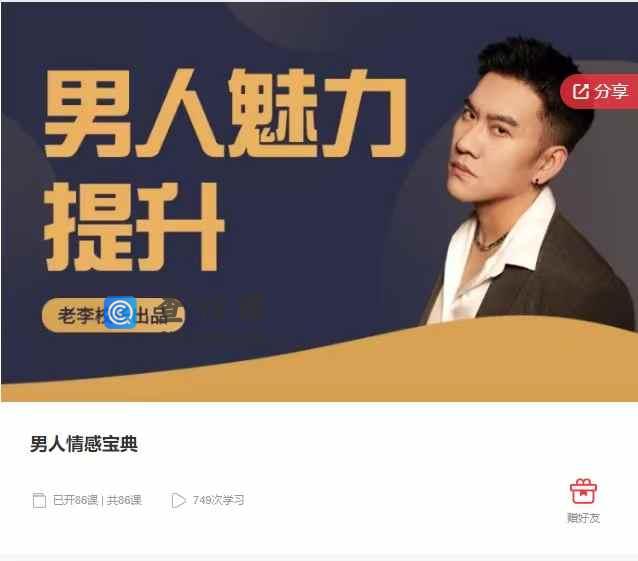Image resolution: width=638 pixels, height=561 pixels.
Task: Click the share arrow icon in red badge
Action: [581, 92]
